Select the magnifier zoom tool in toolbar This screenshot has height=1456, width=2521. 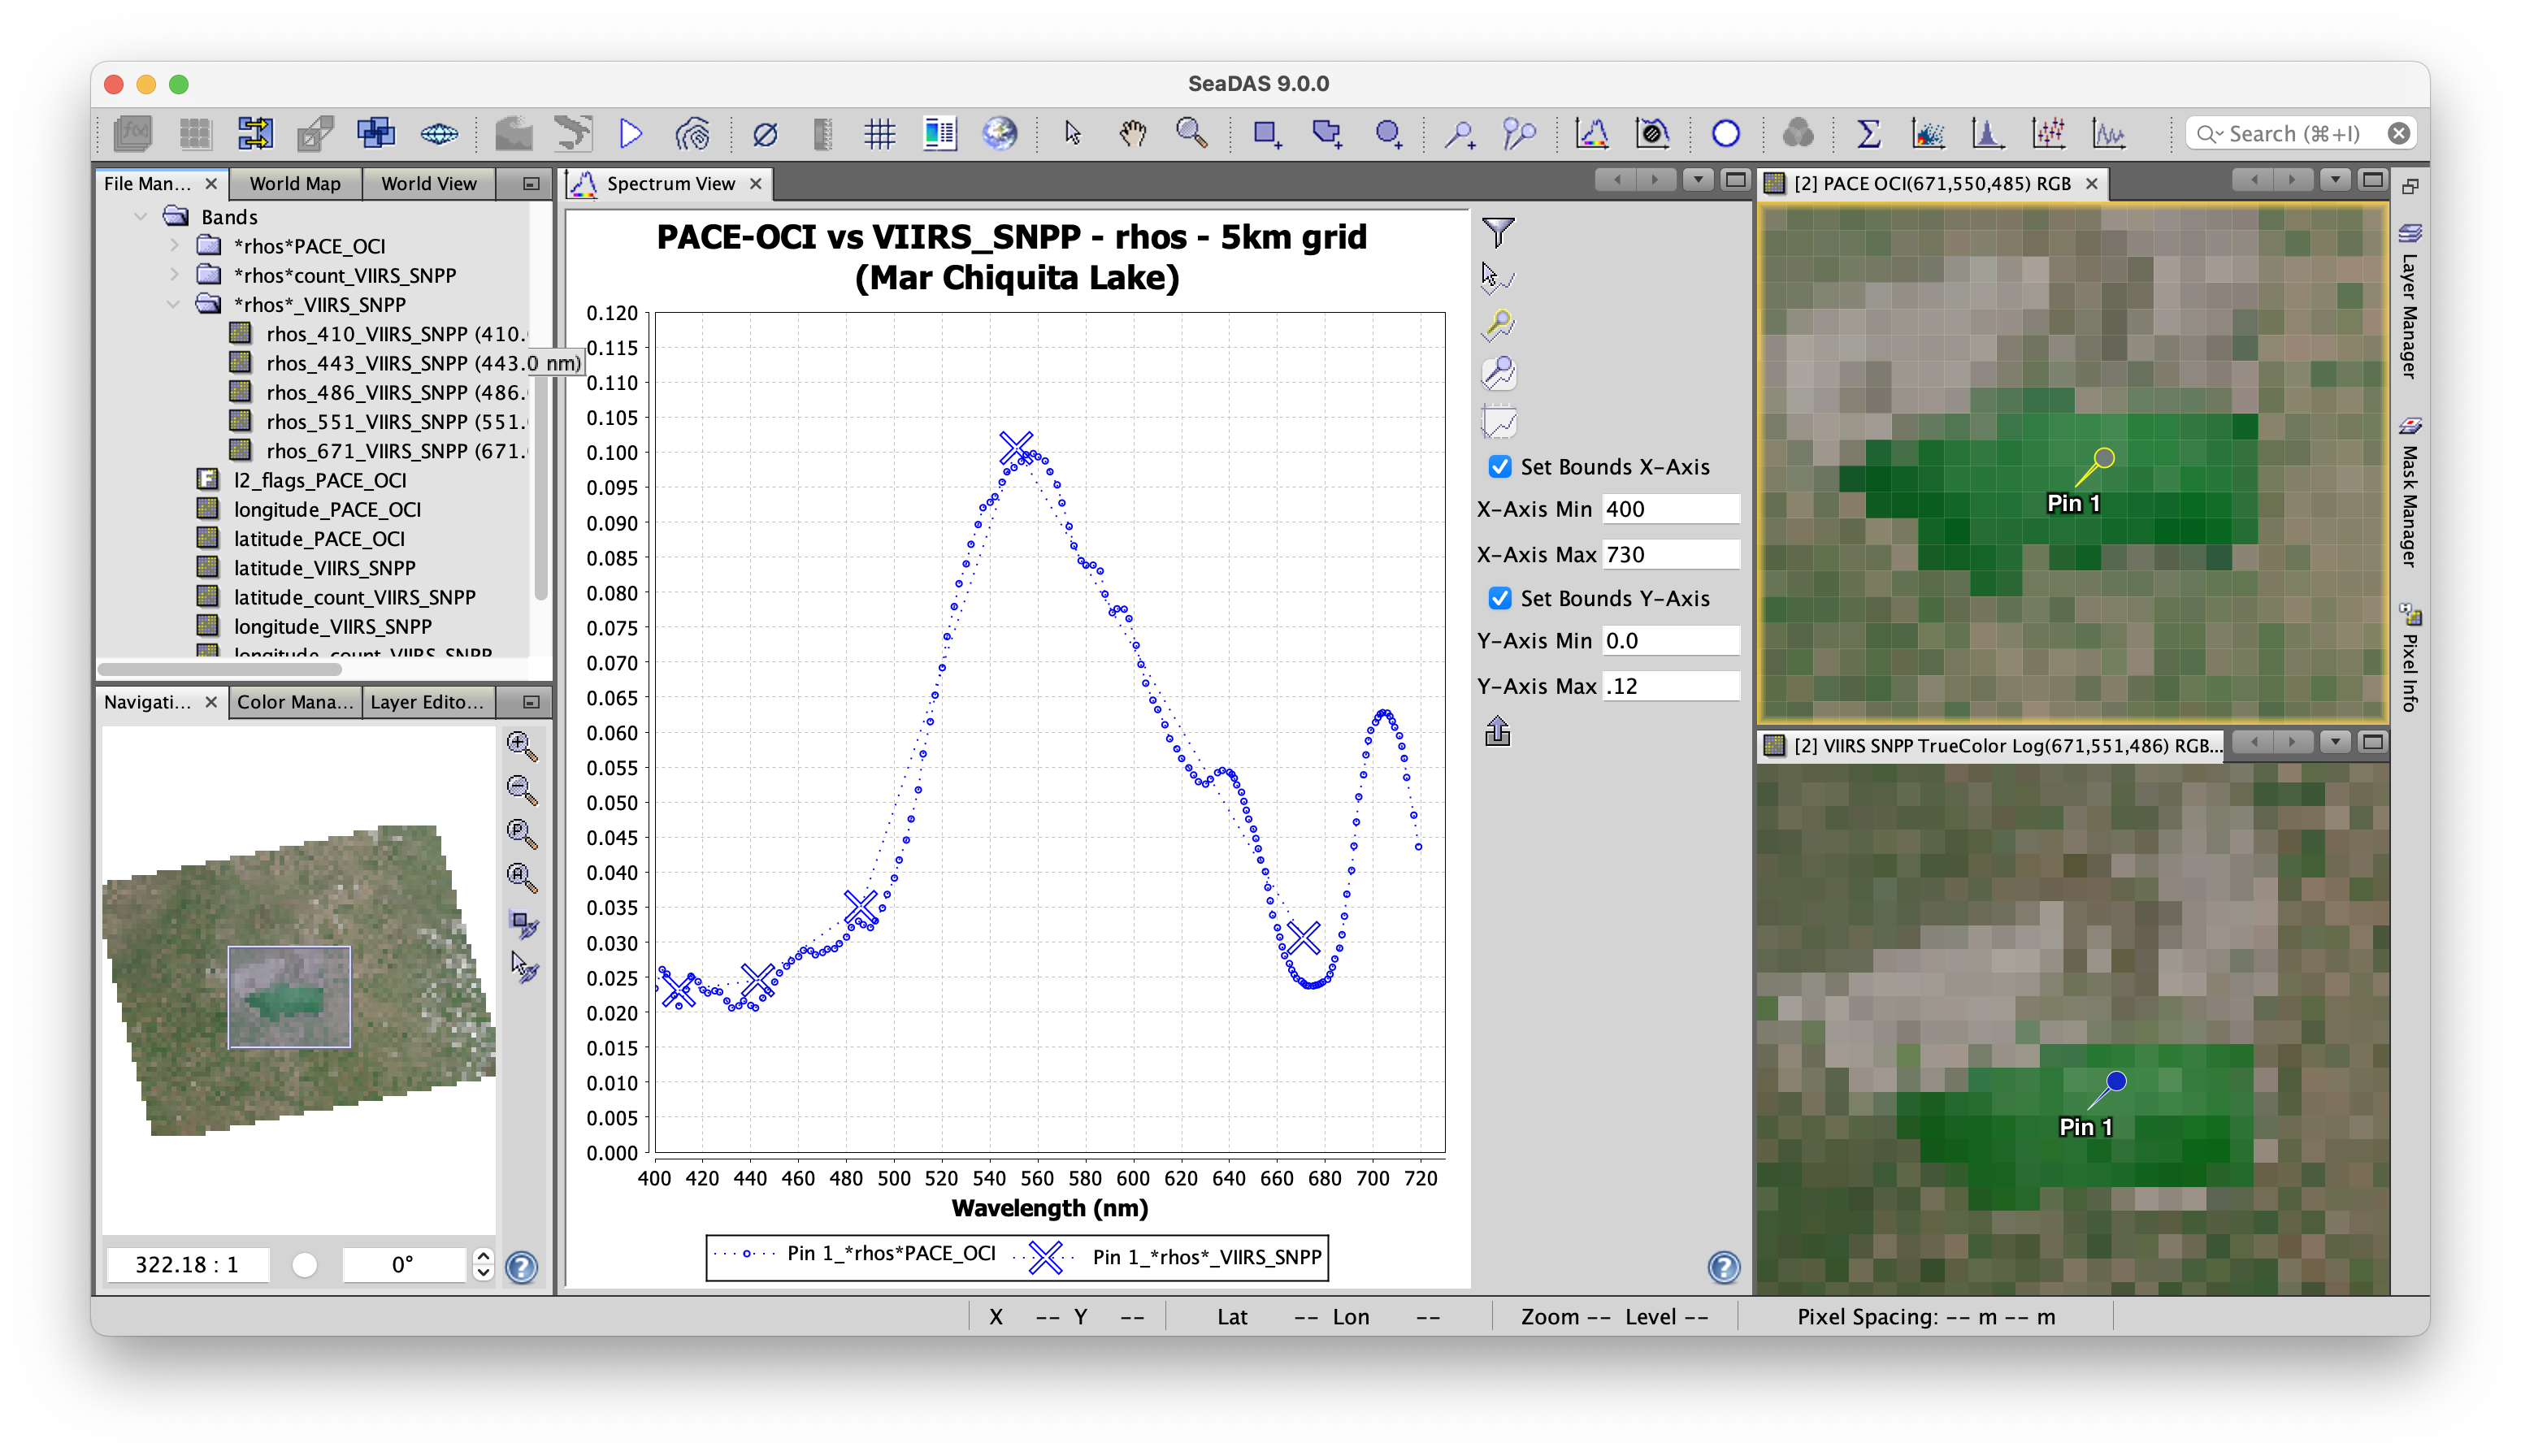(1192, 133)
